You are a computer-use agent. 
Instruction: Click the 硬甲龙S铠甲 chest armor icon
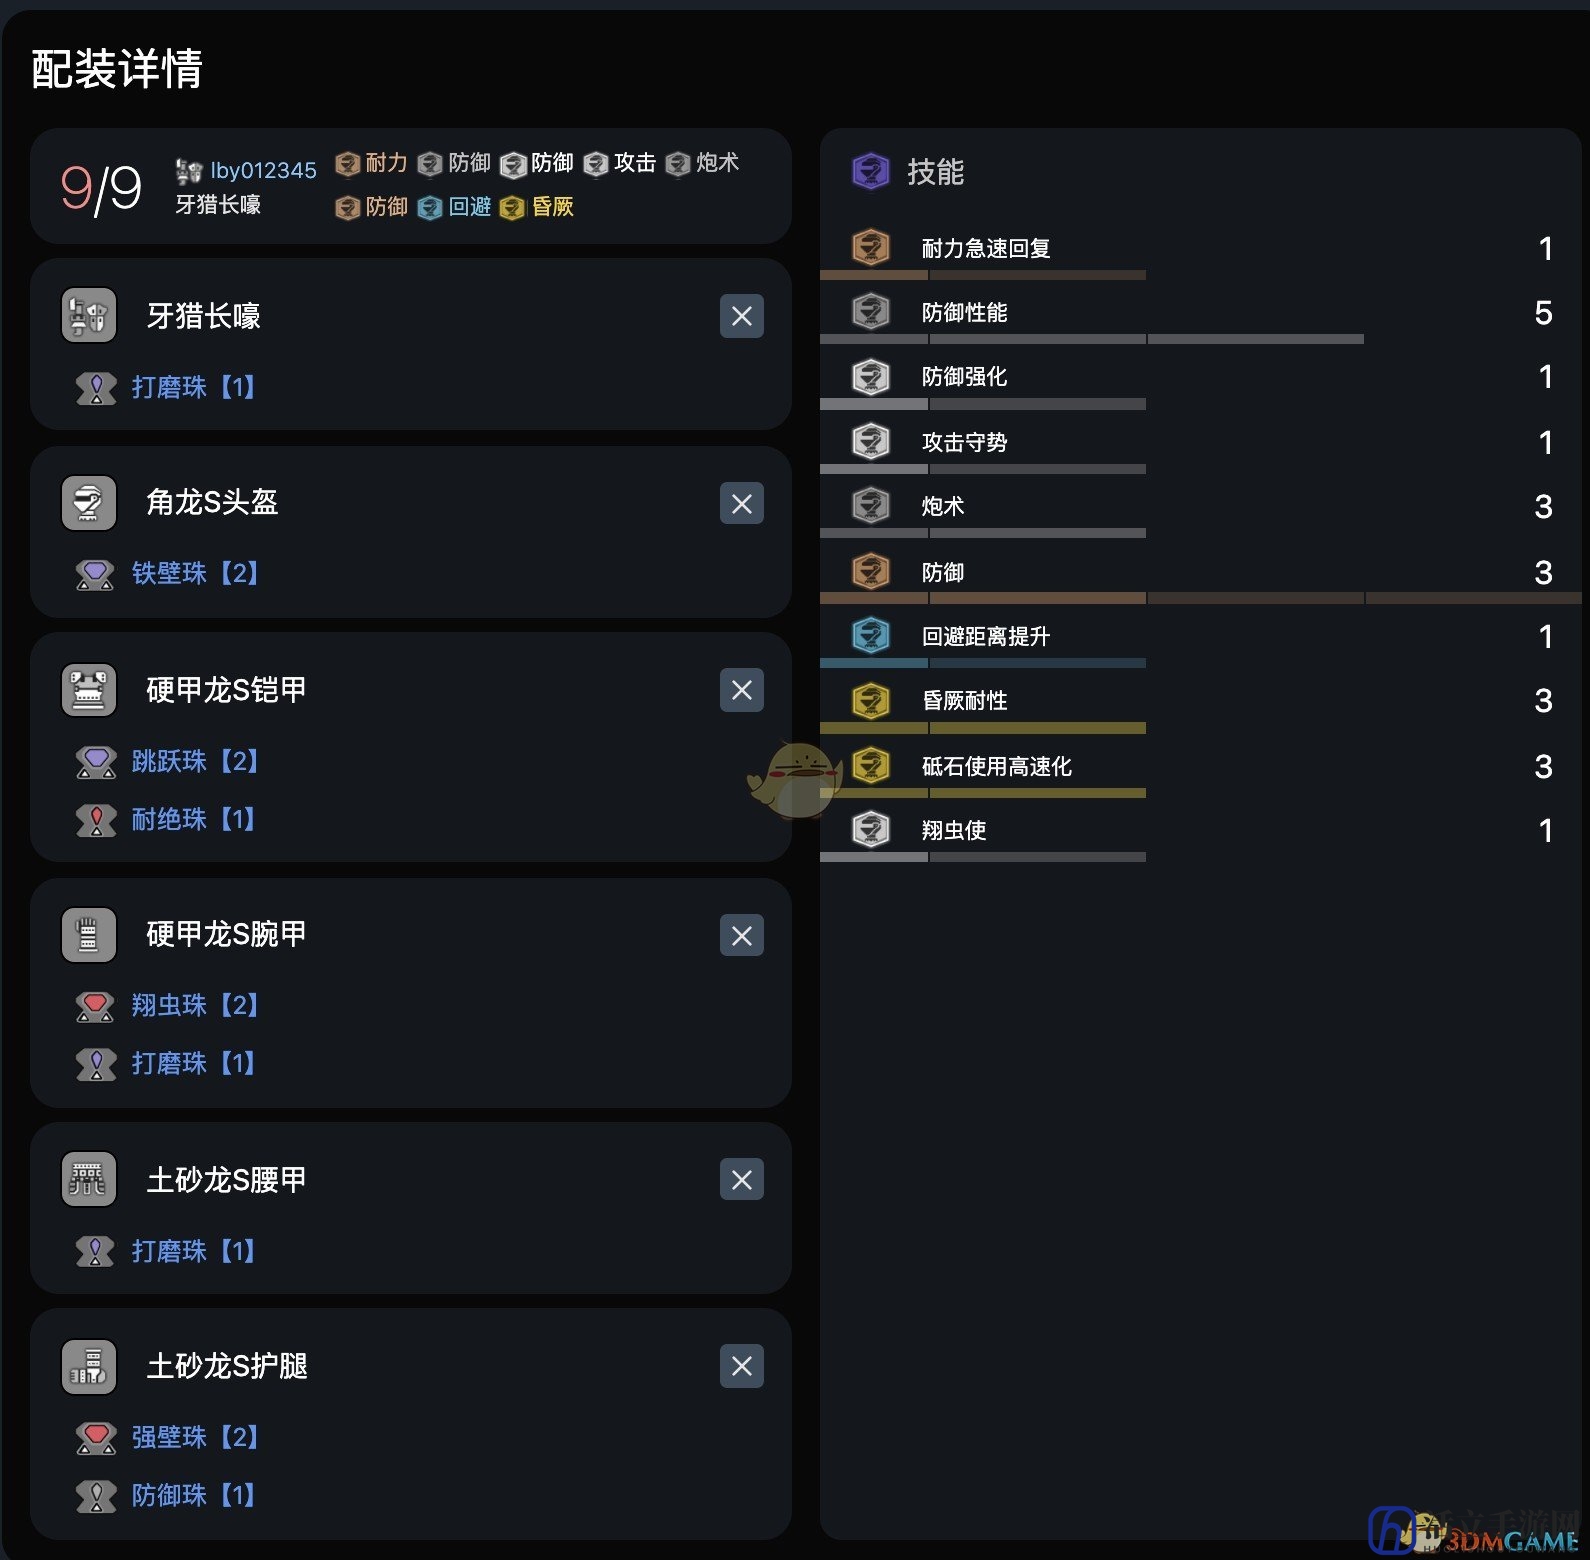(89, 690)
